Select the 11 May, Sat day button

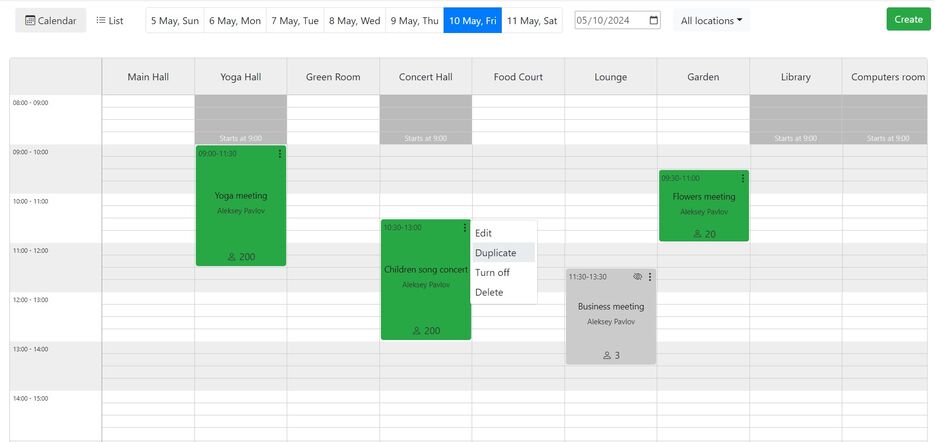532,20
